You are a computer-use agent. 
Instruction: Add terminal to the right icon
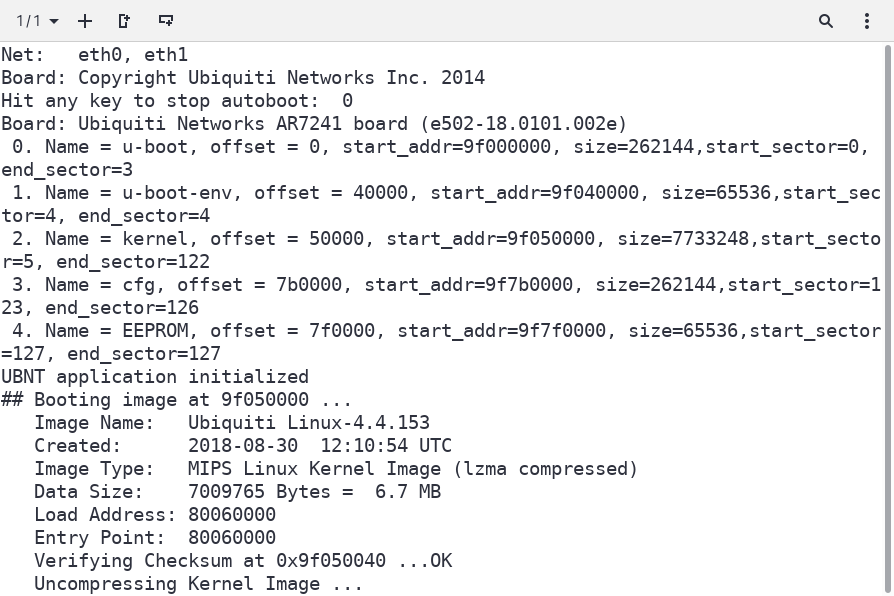124,21
